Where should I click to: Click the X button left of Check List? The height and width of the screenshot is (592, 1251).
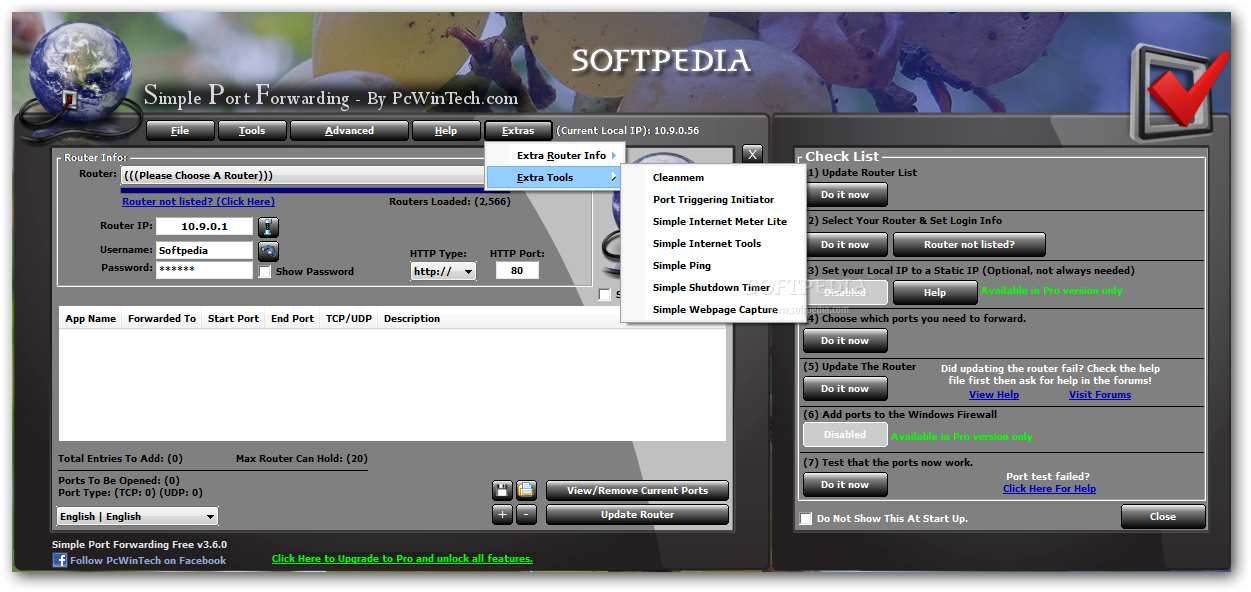point(753,154)
